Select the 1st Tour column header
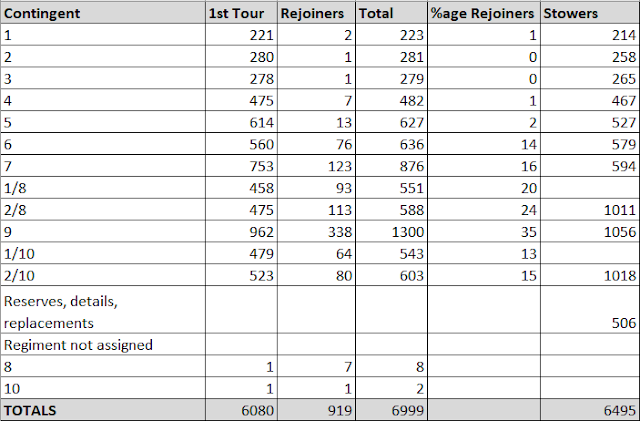Screen dimensions: 640x421 click(x=241, y=13)
